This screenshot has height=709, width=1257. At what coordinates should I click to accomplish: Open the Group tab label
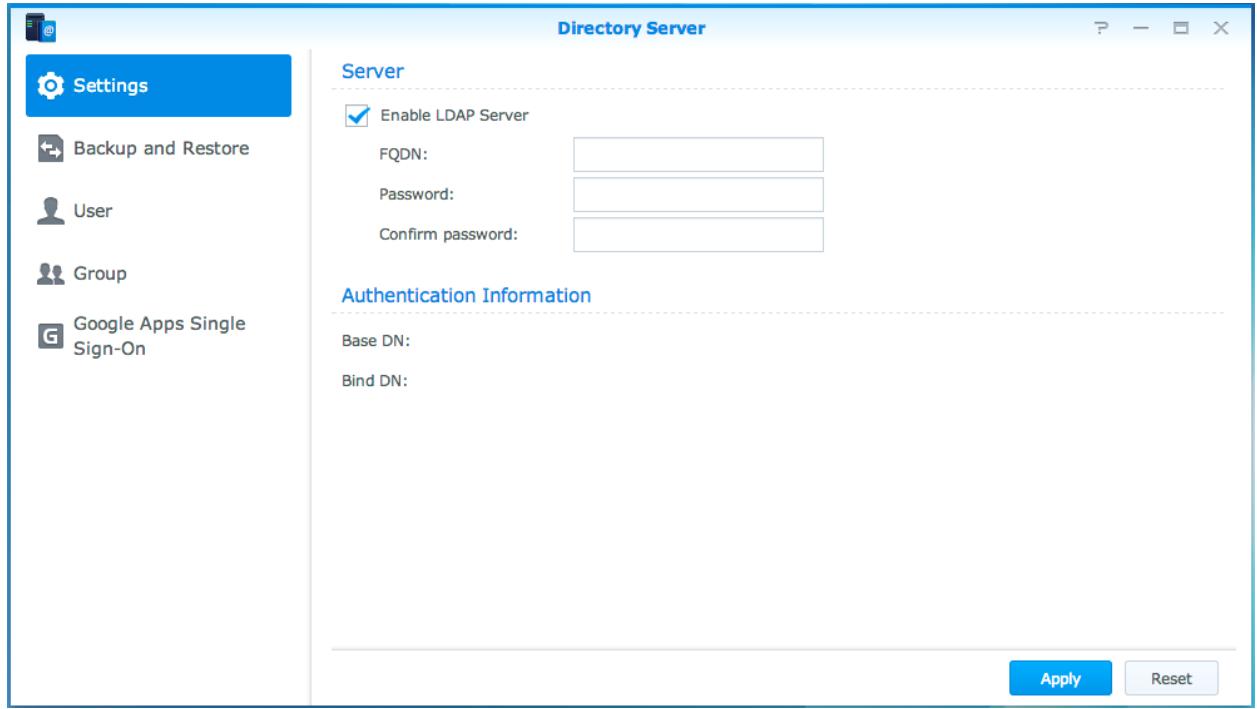pyautogui.click(x=99, y=273)
